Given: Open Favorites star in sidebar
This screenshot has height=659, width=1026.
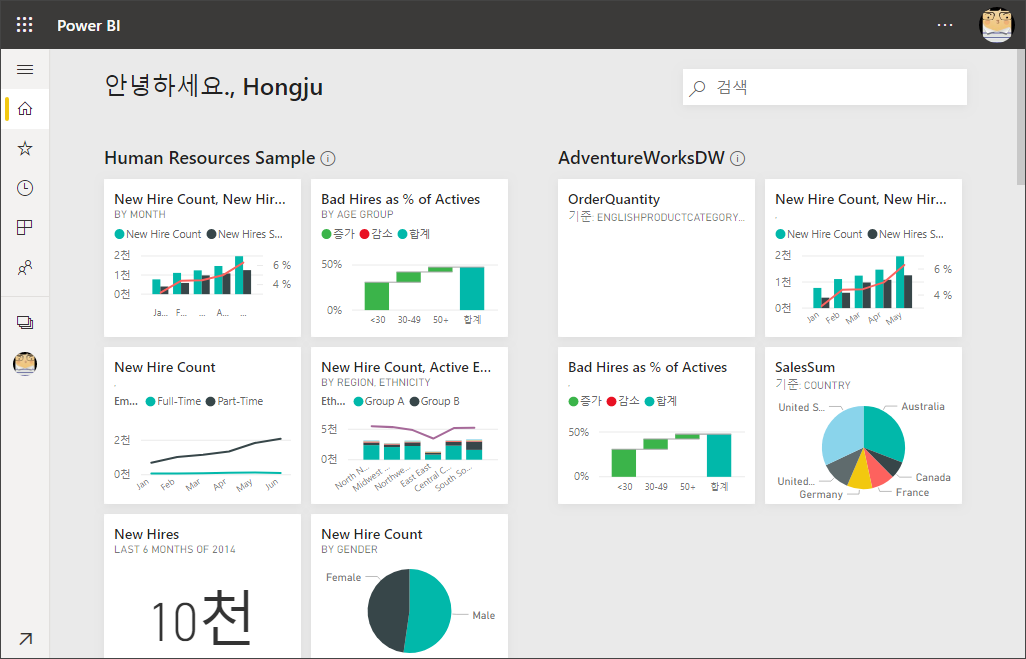Looking at the screenshot, I should click(25, 149).
